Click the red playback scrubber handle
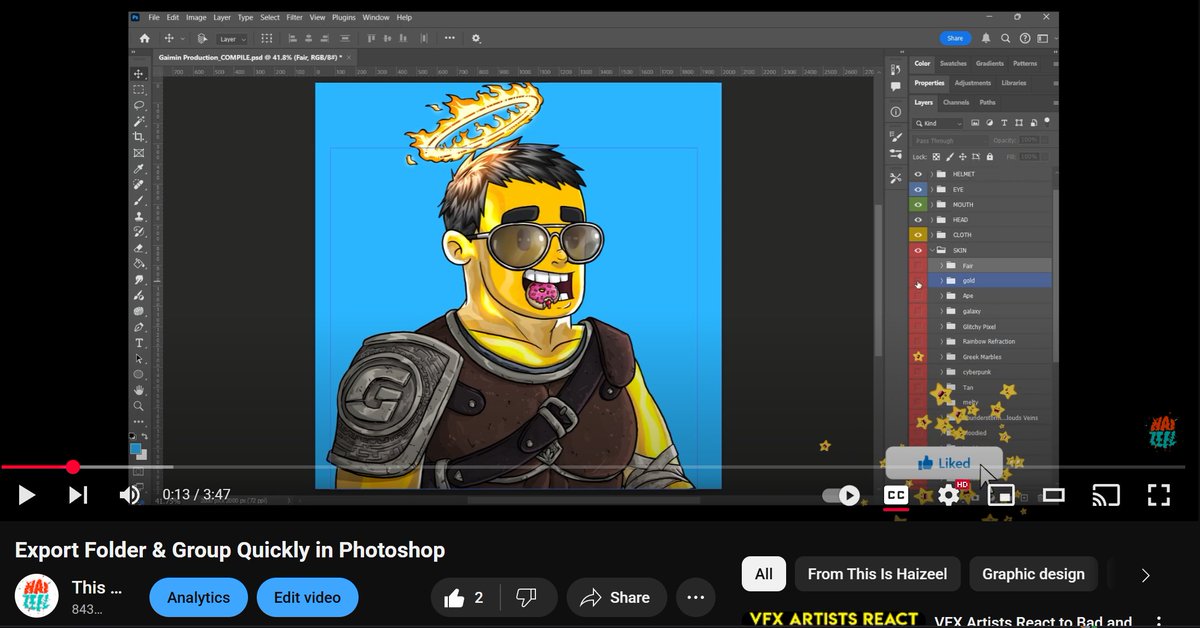 [73, 467]
